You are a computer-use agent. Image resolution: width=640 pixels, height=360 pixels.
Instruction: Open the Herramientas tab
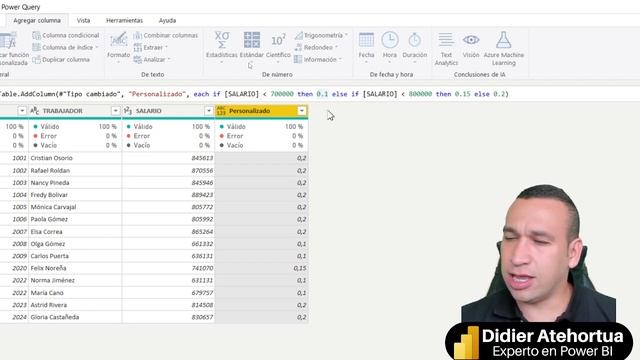pos(124,20)
